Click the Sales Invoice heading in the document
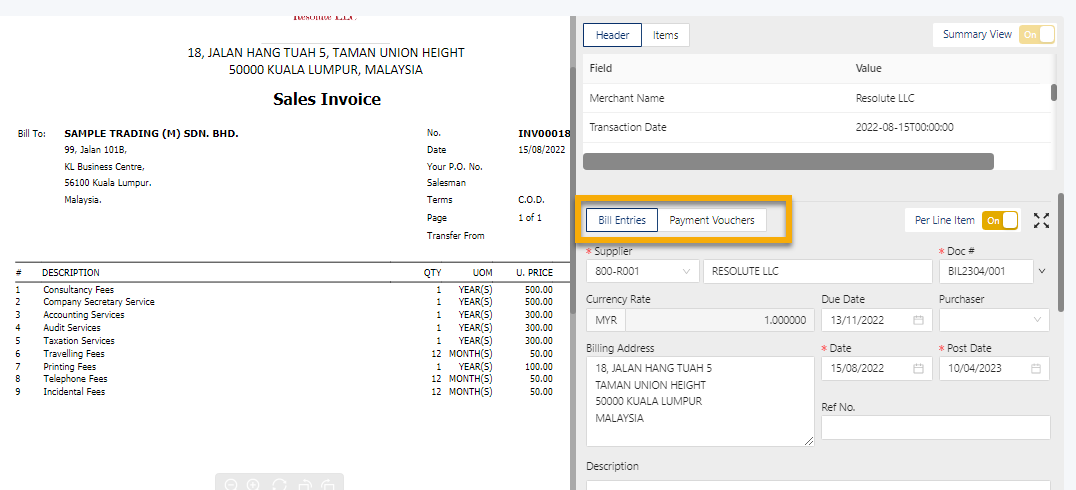Image resolution: width=1076 pixels, height=490 pixels. pyautogui.click(x=327, y=99)
